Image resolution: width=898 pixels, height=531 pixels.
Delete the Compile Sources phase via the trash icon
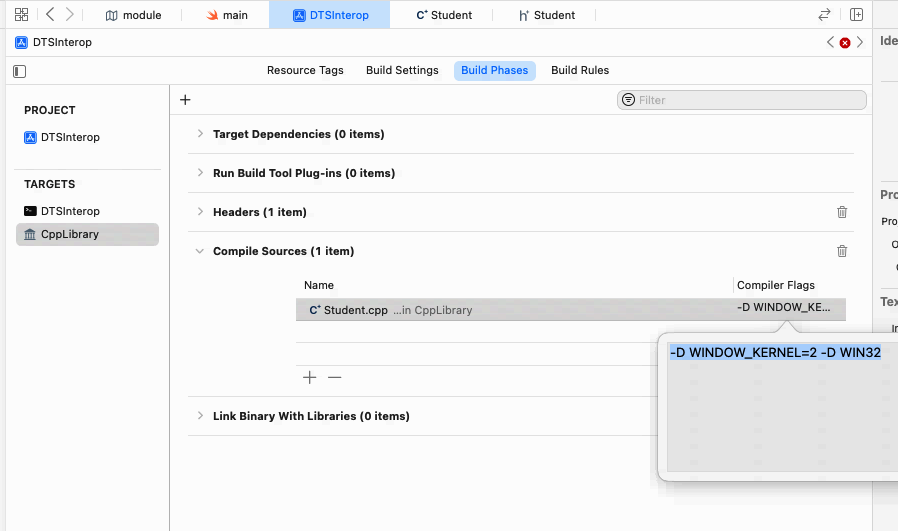tap(842, 251)
